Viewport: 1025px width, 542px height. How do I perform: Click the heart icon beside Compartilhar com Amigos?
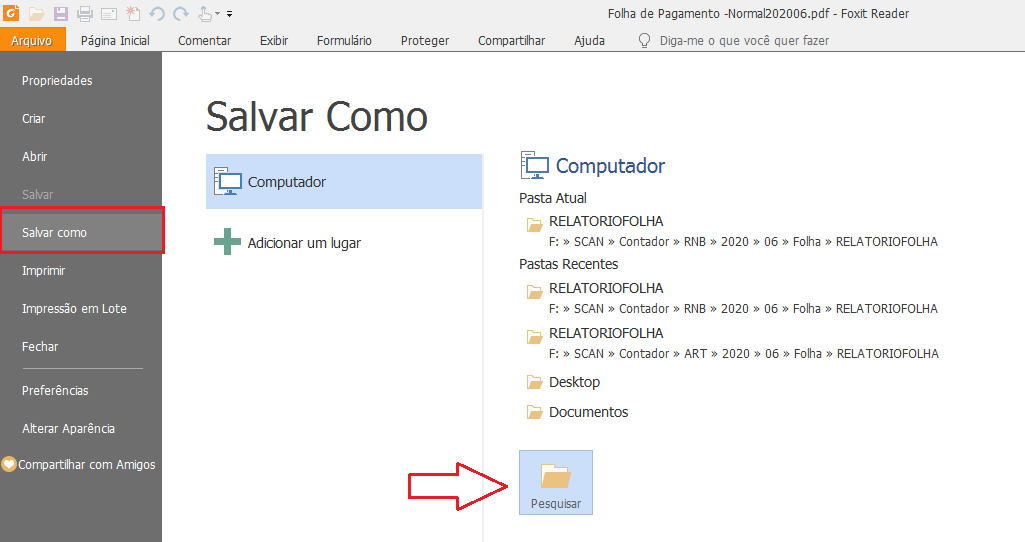coord(8,464)
